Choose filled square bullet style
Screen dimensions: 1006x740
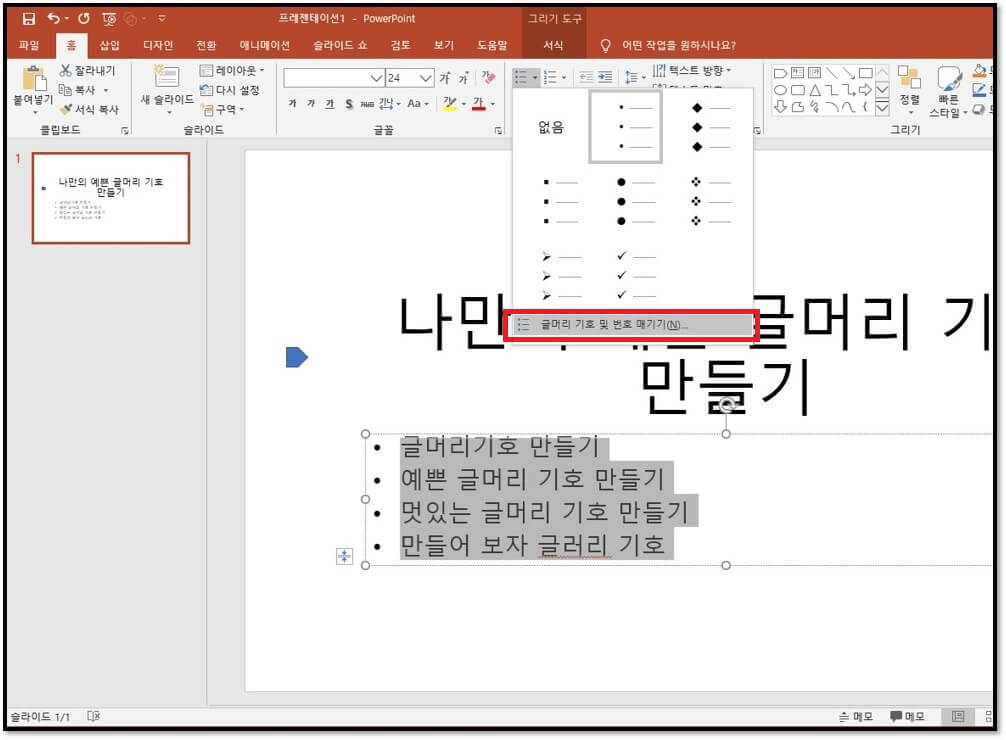tap(560, 202)
